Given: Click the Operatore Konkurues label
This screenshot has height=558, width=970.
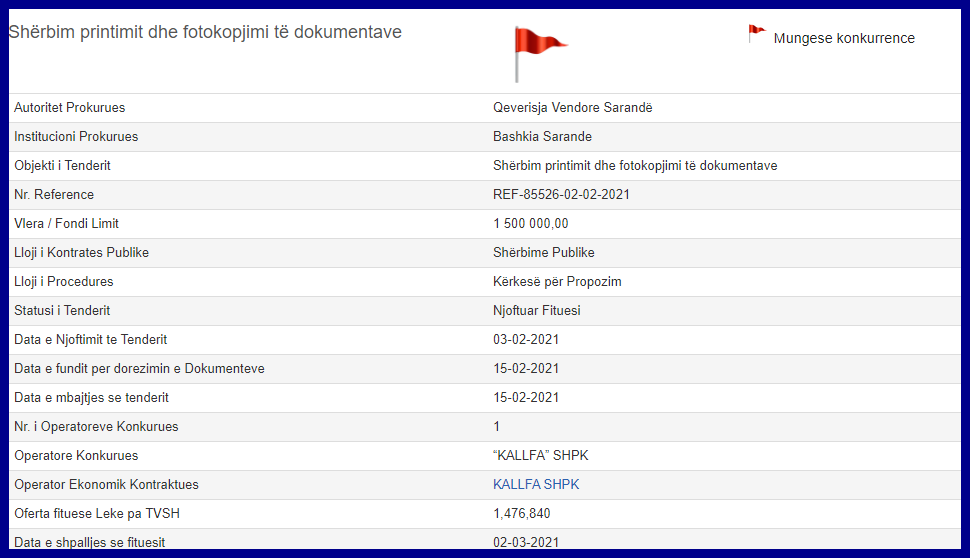Looking at the screenshot, I should pyautogui.click(x=76, y=457).
